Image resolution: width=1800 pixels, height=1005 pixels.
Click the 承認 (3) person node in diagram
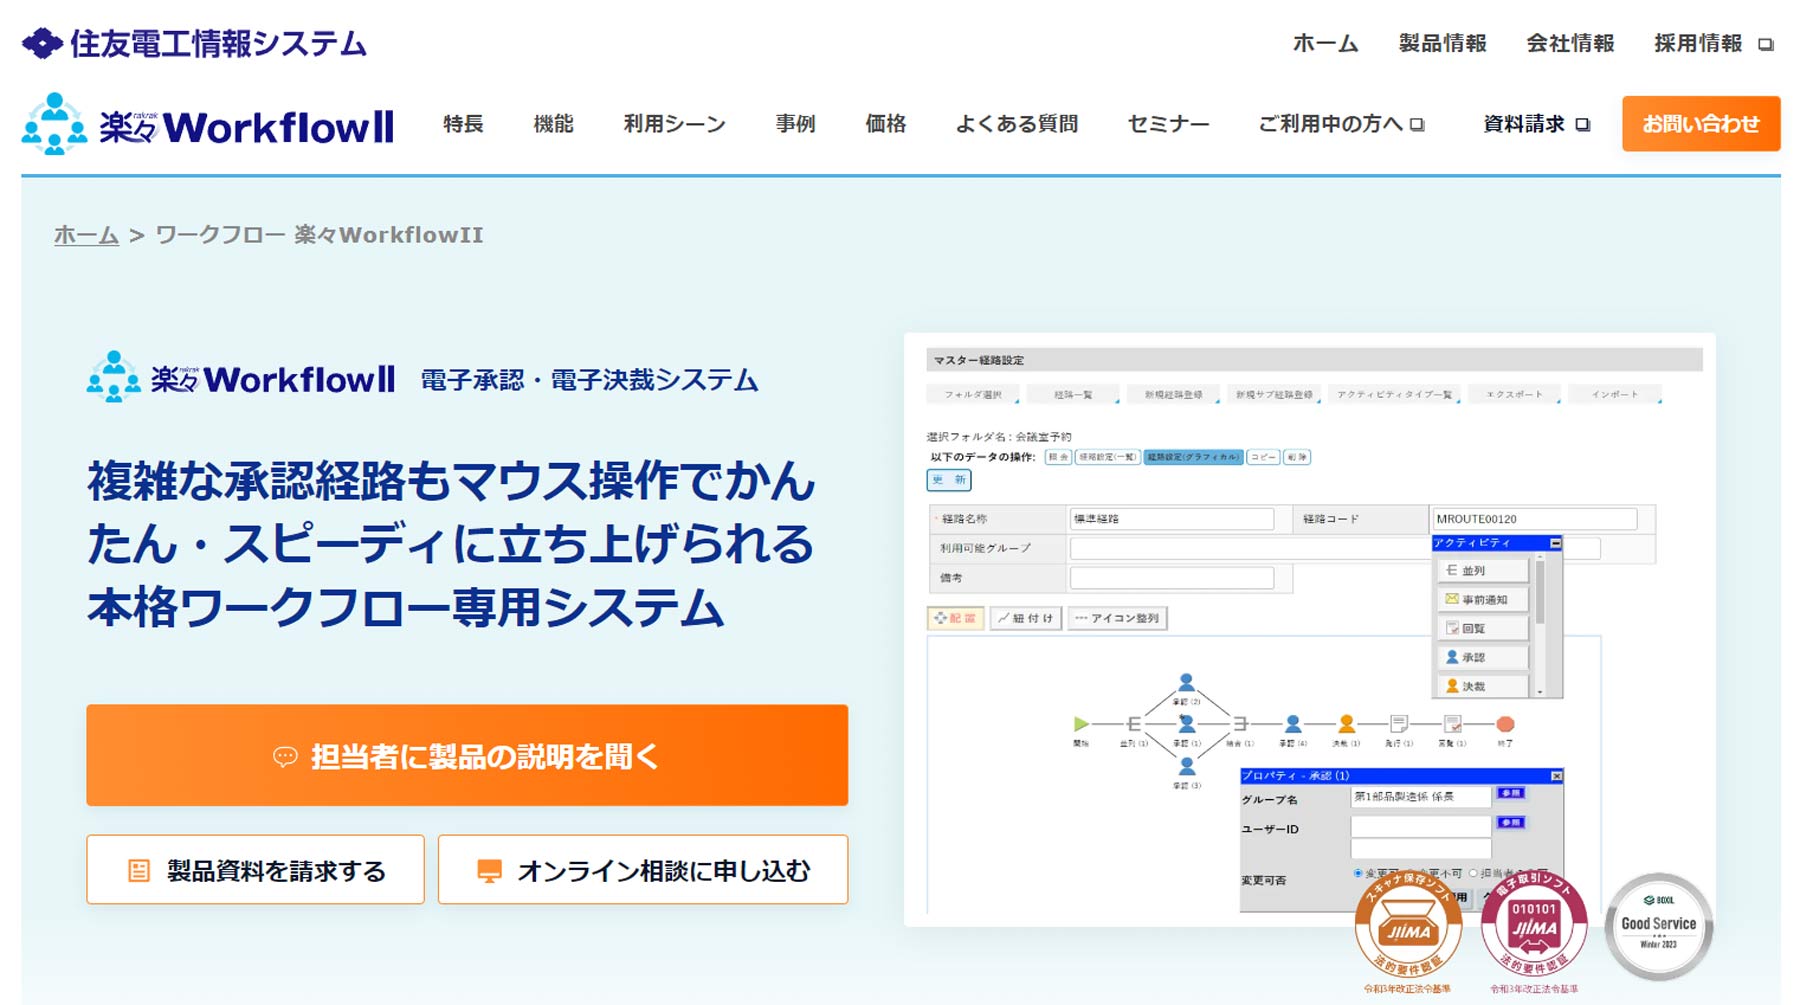click(x=1186, y=766)
